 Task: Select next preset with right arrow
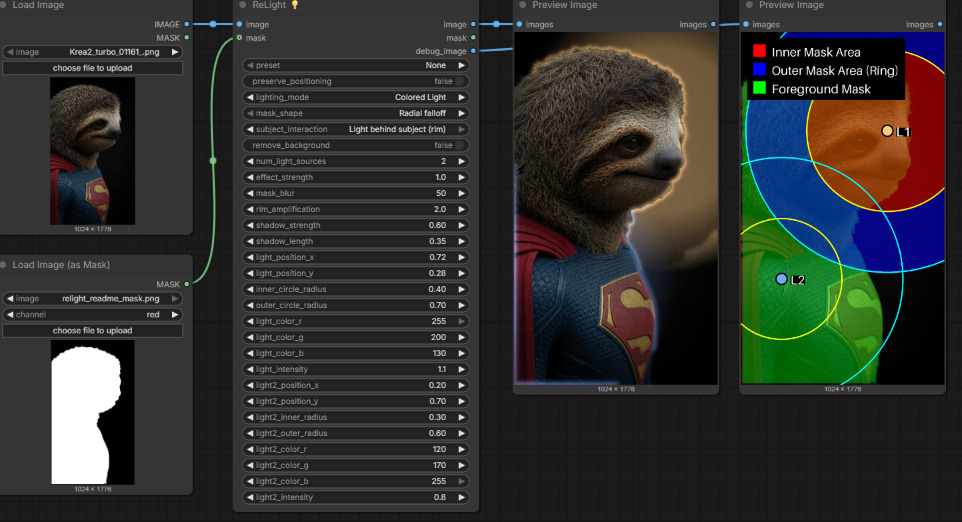(461, 65)
